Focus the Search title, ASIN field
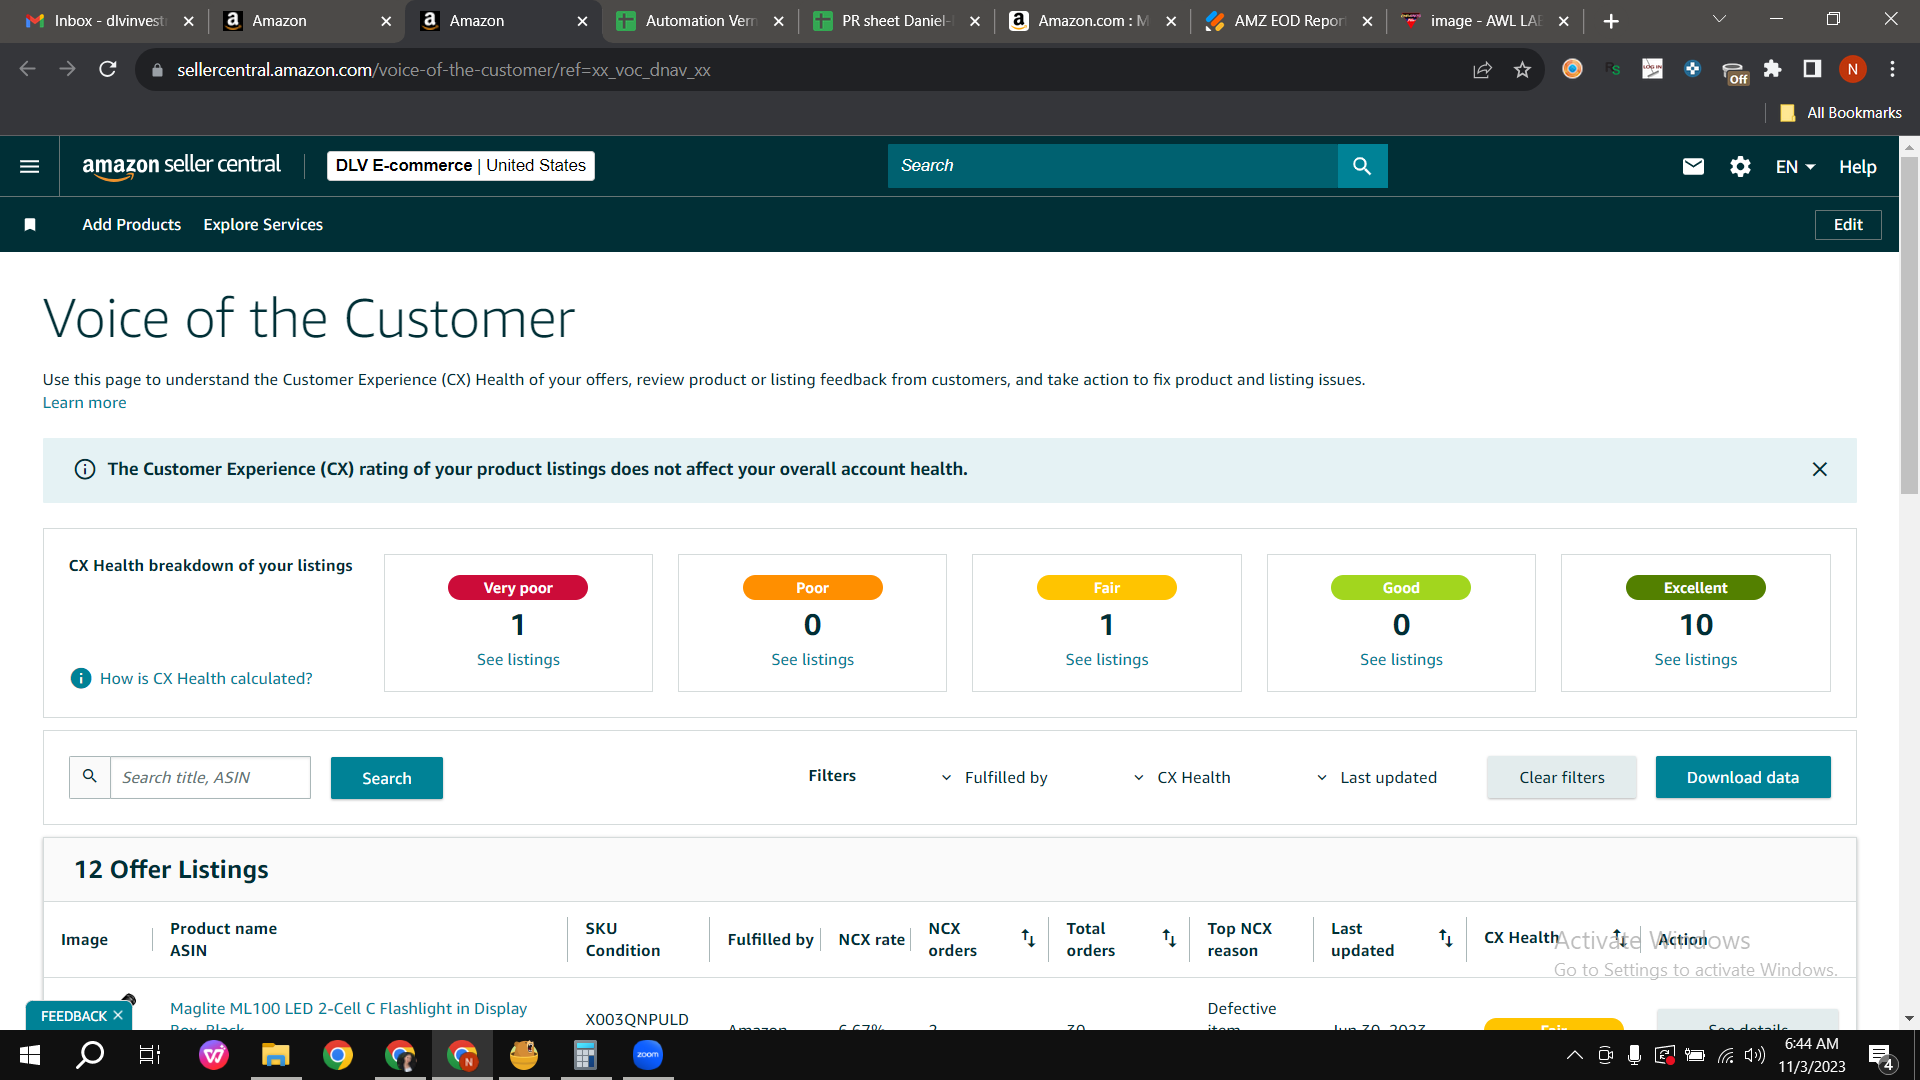 point(210,778)
